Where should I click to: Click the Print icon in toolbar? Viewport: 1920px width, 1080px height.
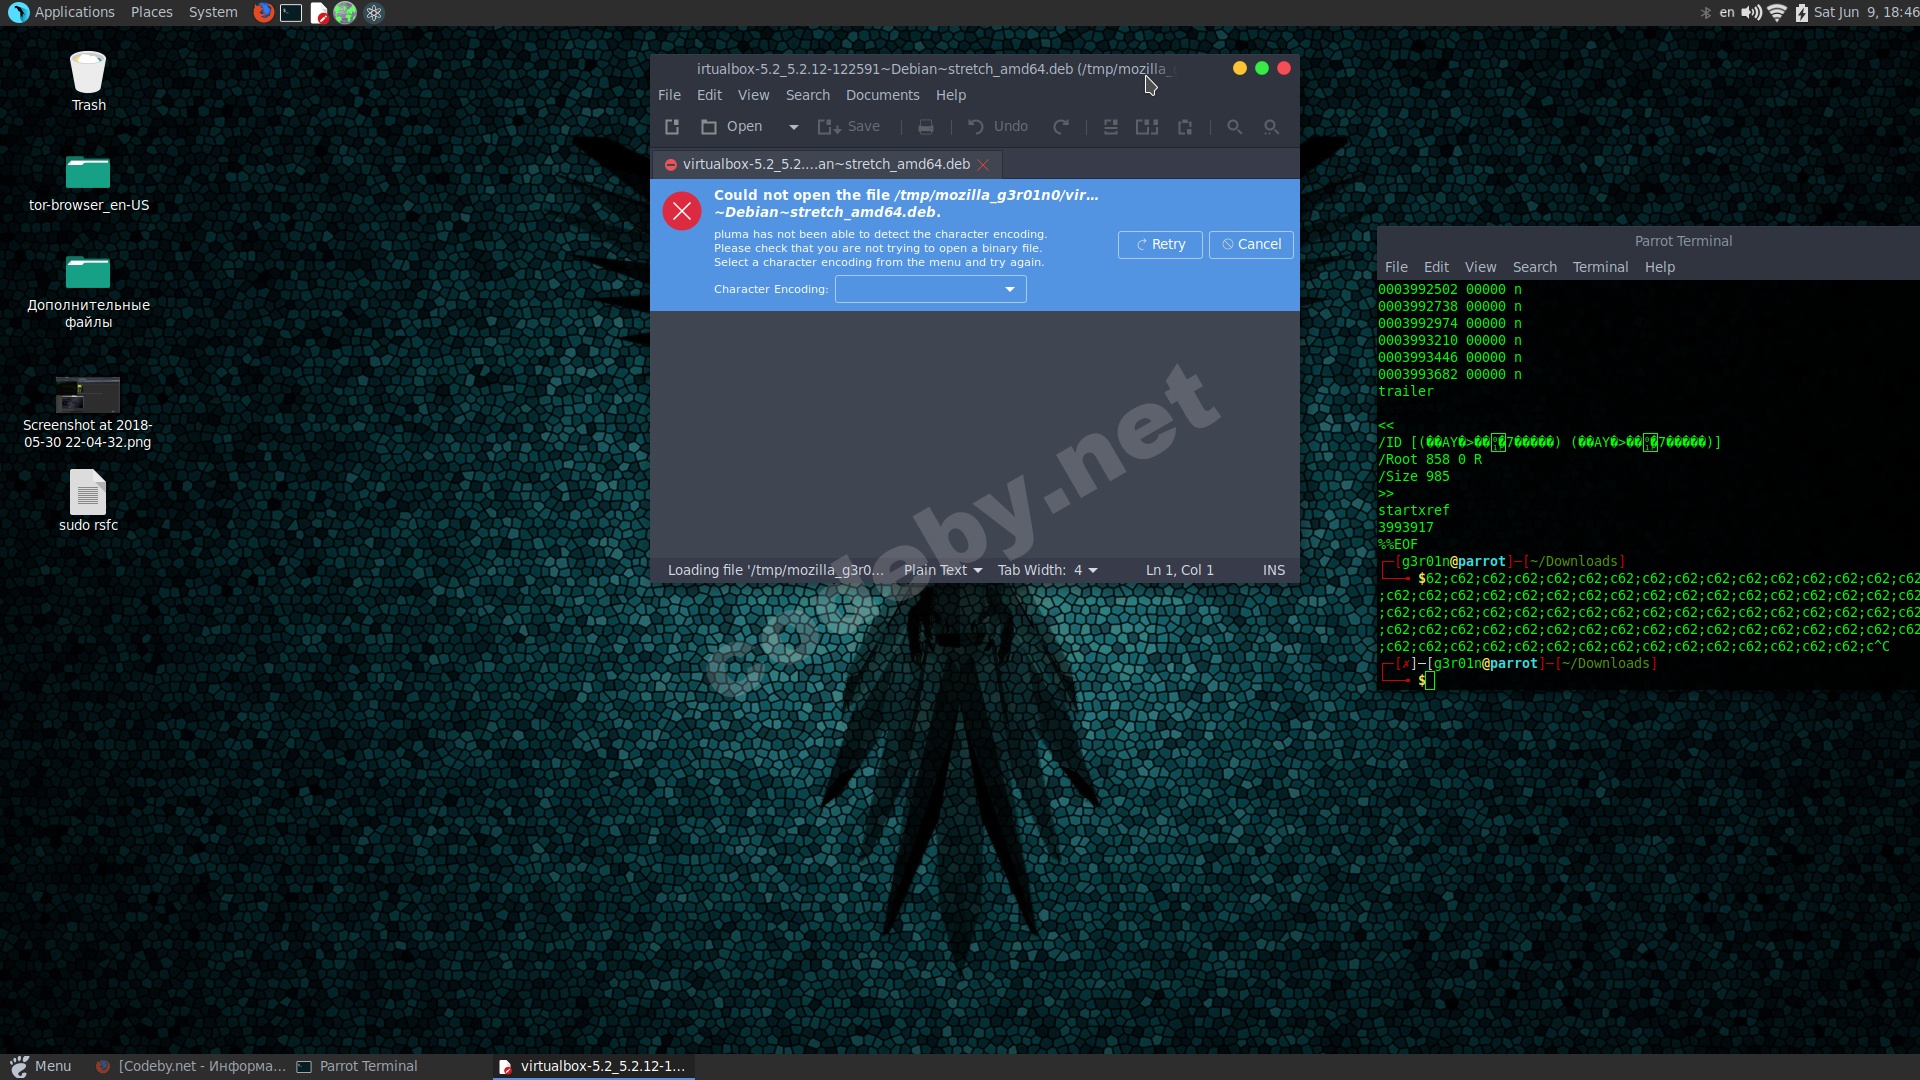pyautogui.click(x=926, y=127)
